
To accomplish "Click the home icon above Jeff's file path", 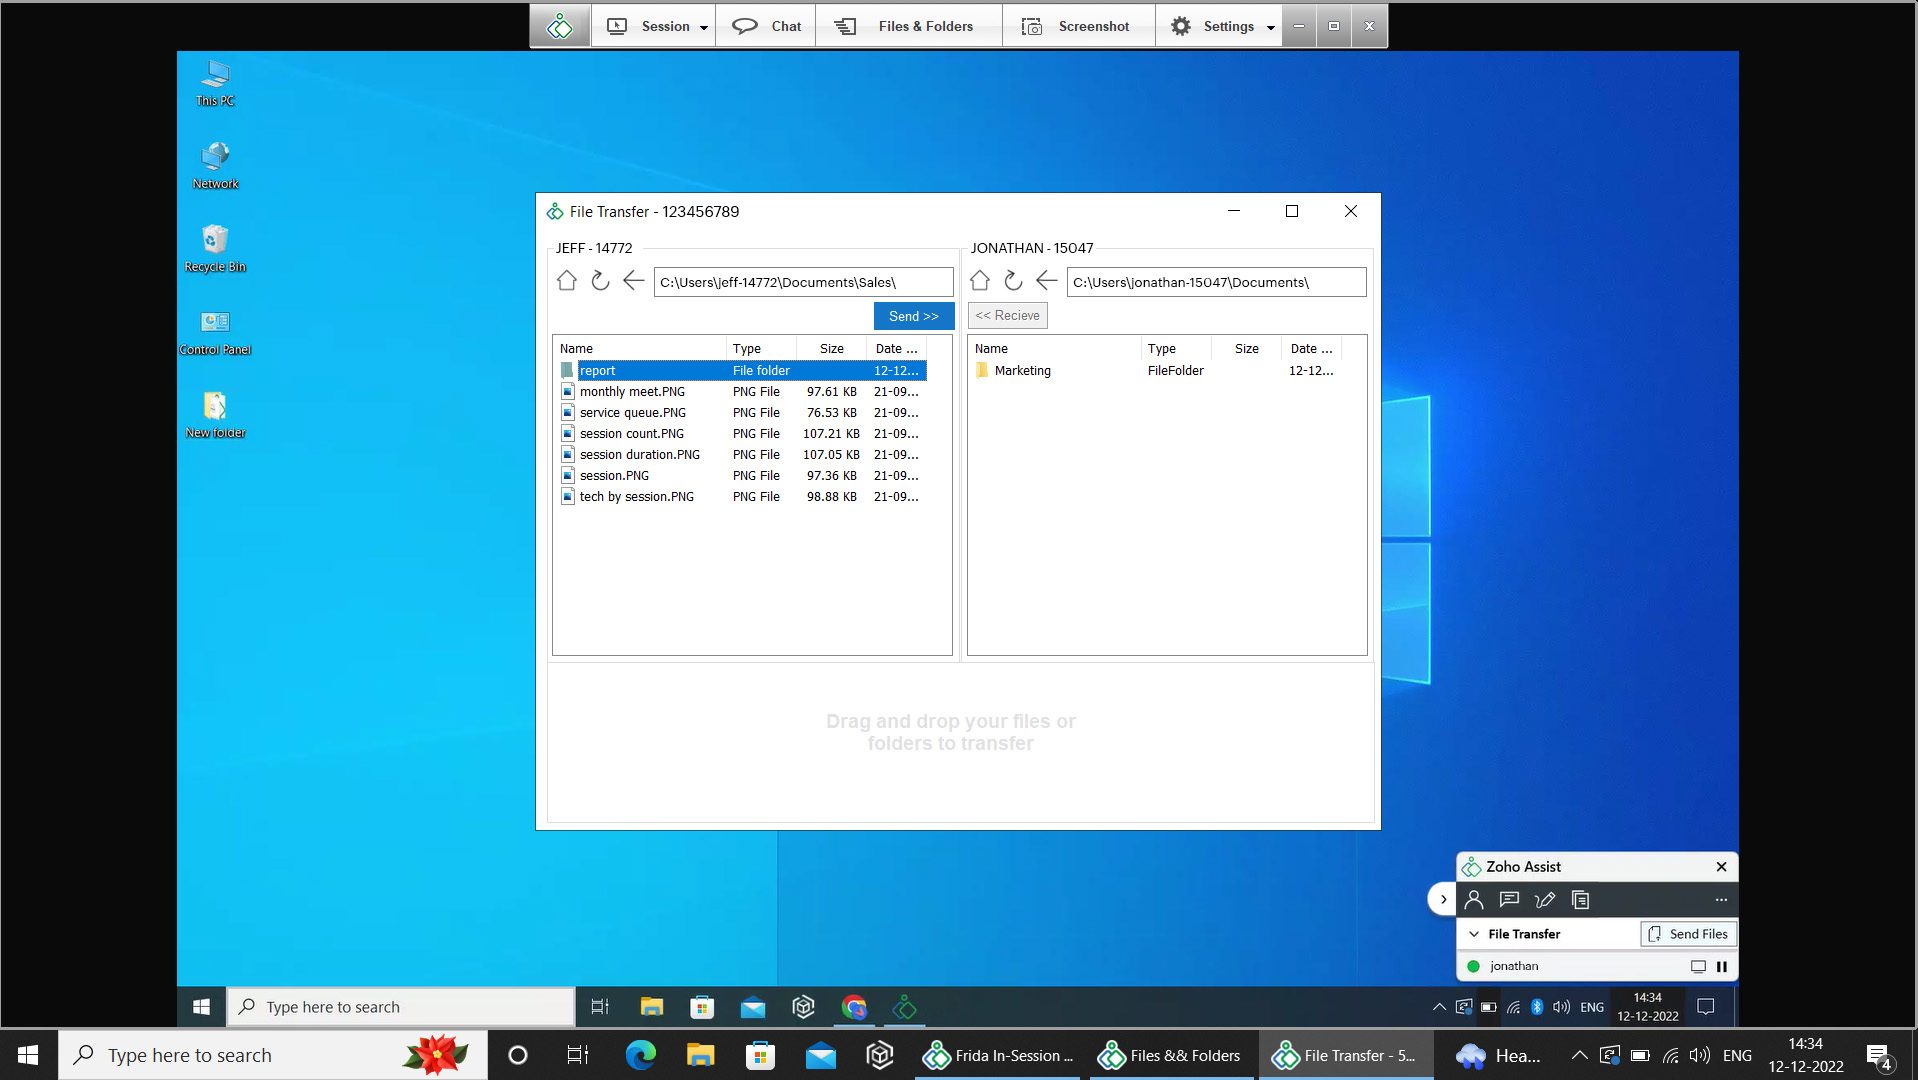I will 567,281.
